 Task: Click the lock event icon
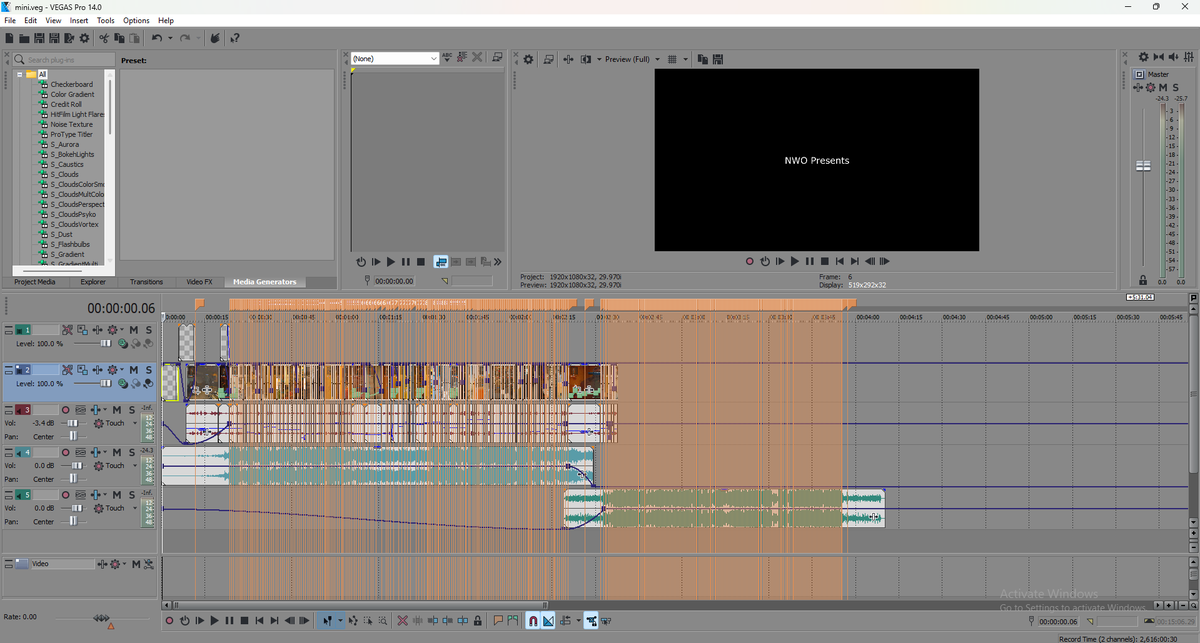478,621
